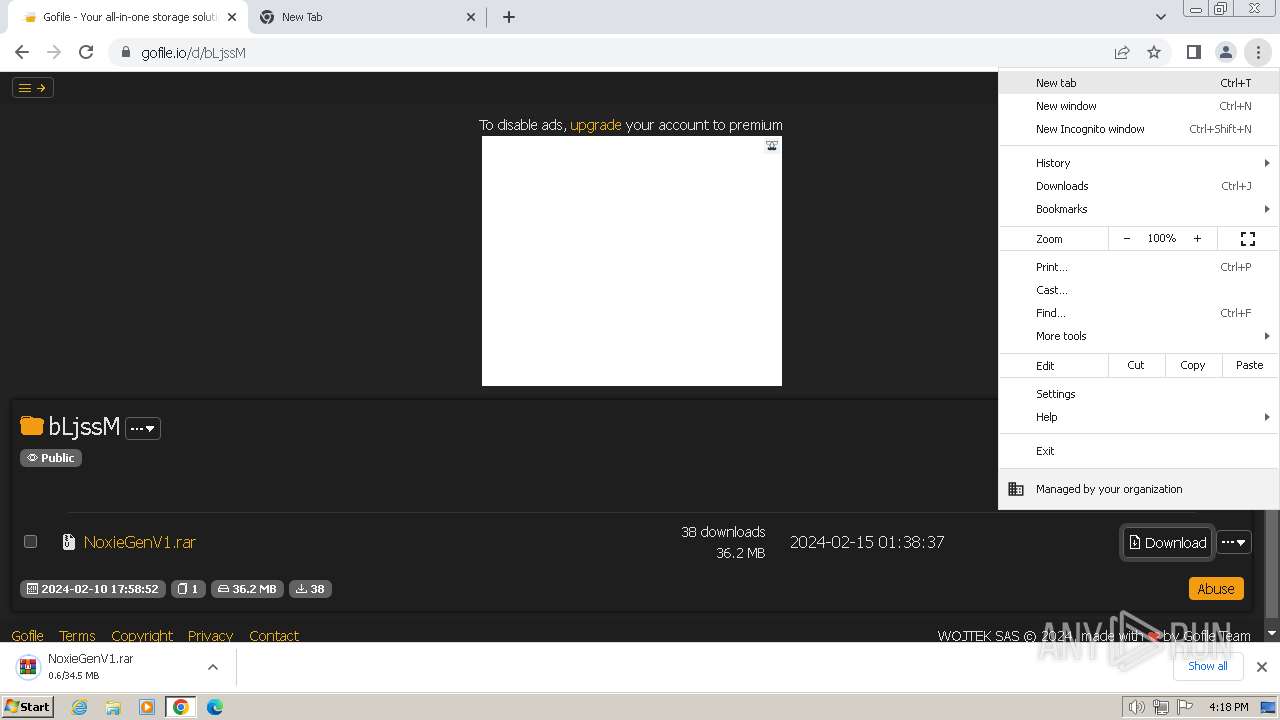Viewport: 1280px width, 720px height.
Task: Increase zoom with plus button
Action: coord(1197,239)
